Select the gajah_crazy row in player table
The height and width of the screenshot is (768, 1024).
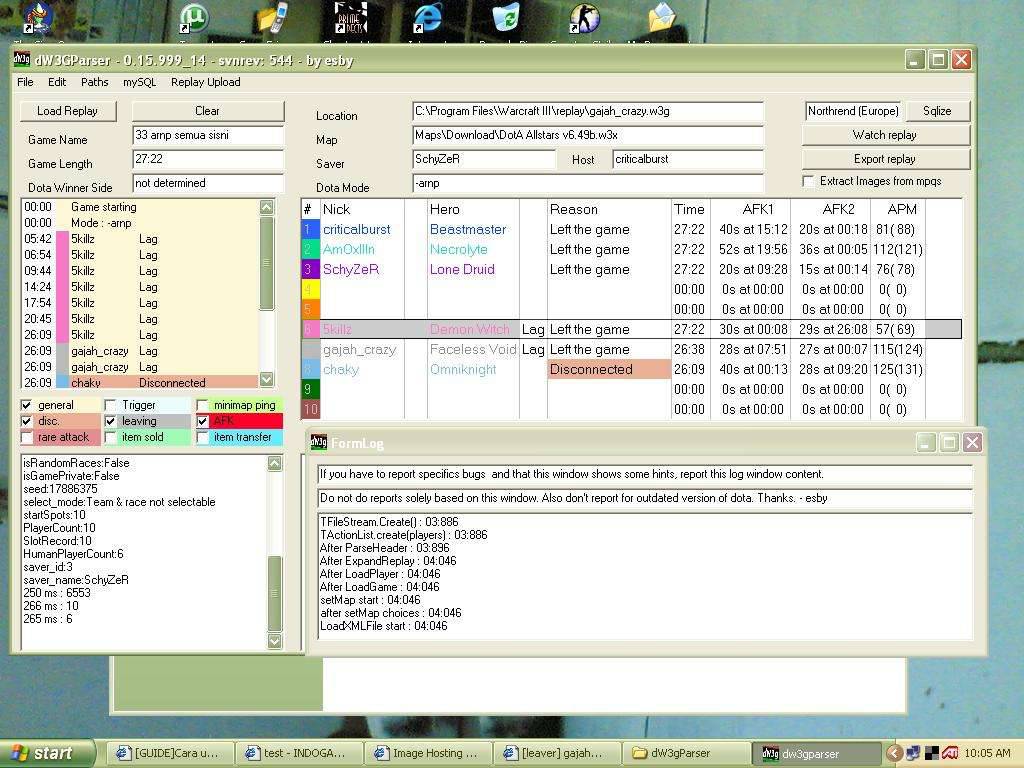tap(632, 349)
